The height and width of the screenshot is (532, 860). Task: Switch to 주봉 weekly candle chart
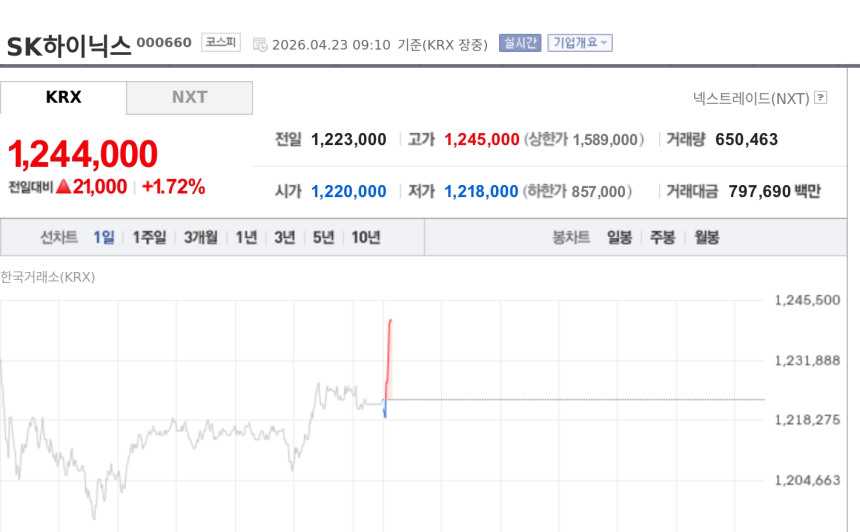[663, 238]
